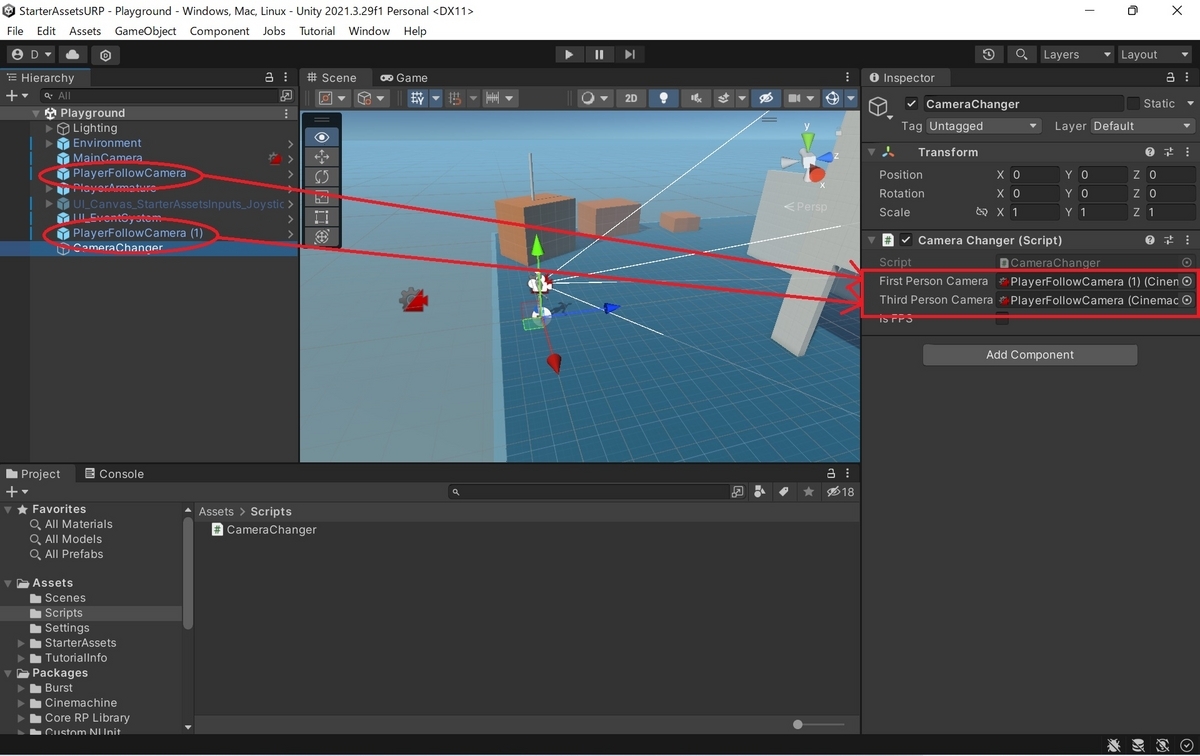
Task: Open the Untagged tag dropdown
Action: click(982, 126)
